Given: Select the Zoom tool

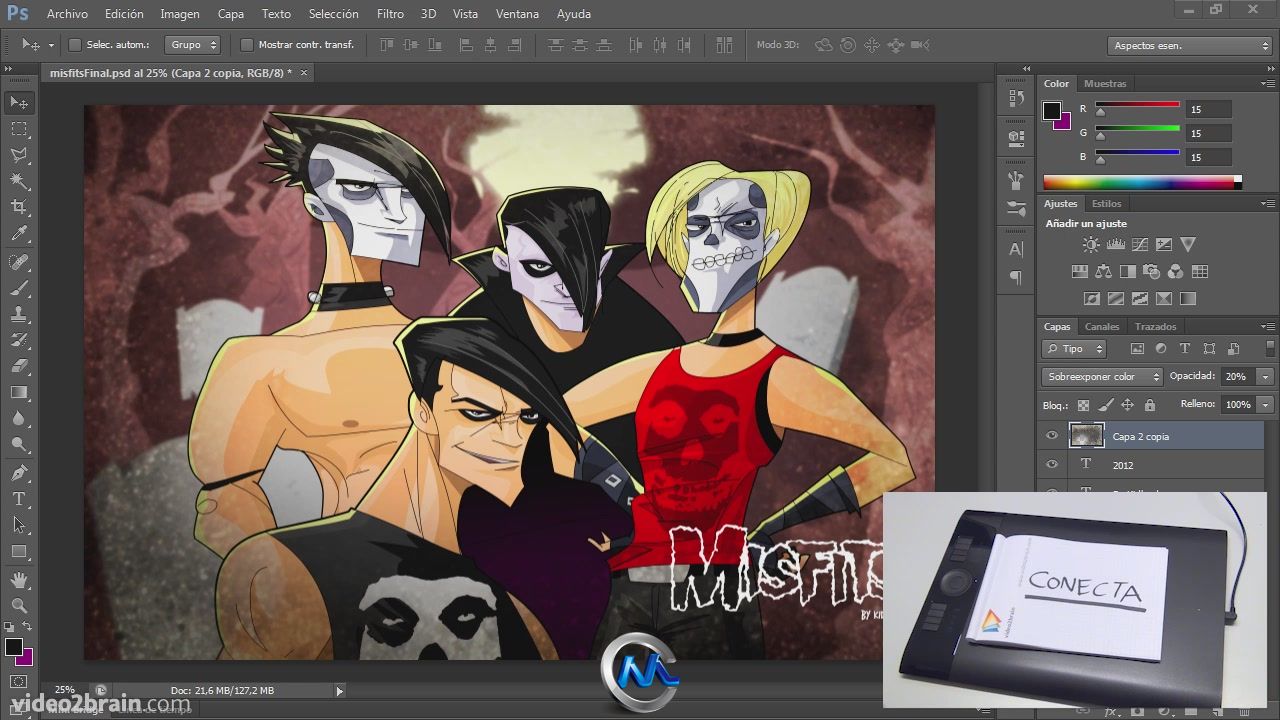Looking at the screenshot, I should (19, 605).
